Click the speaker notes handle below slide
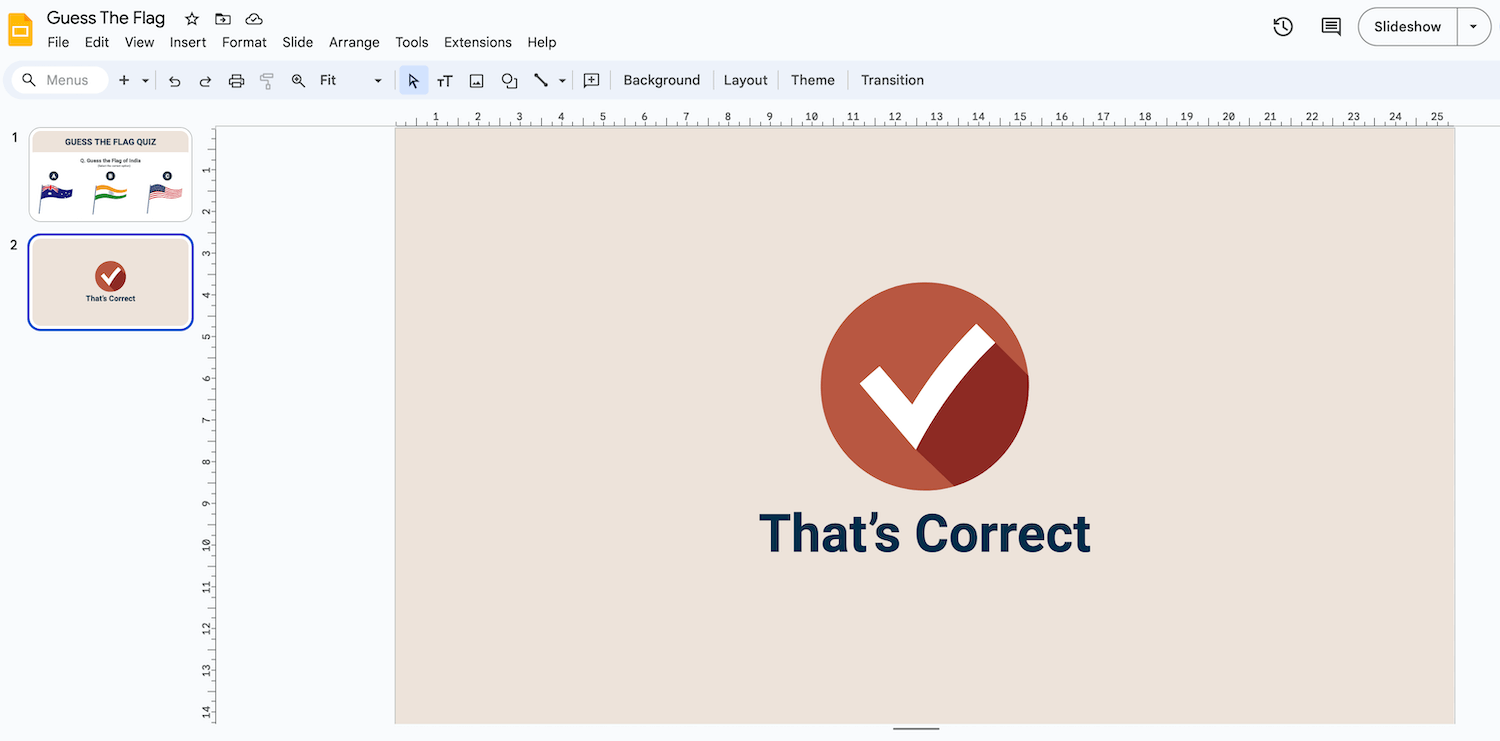This screenshot has width=1500, height=741. coord(916,729)
